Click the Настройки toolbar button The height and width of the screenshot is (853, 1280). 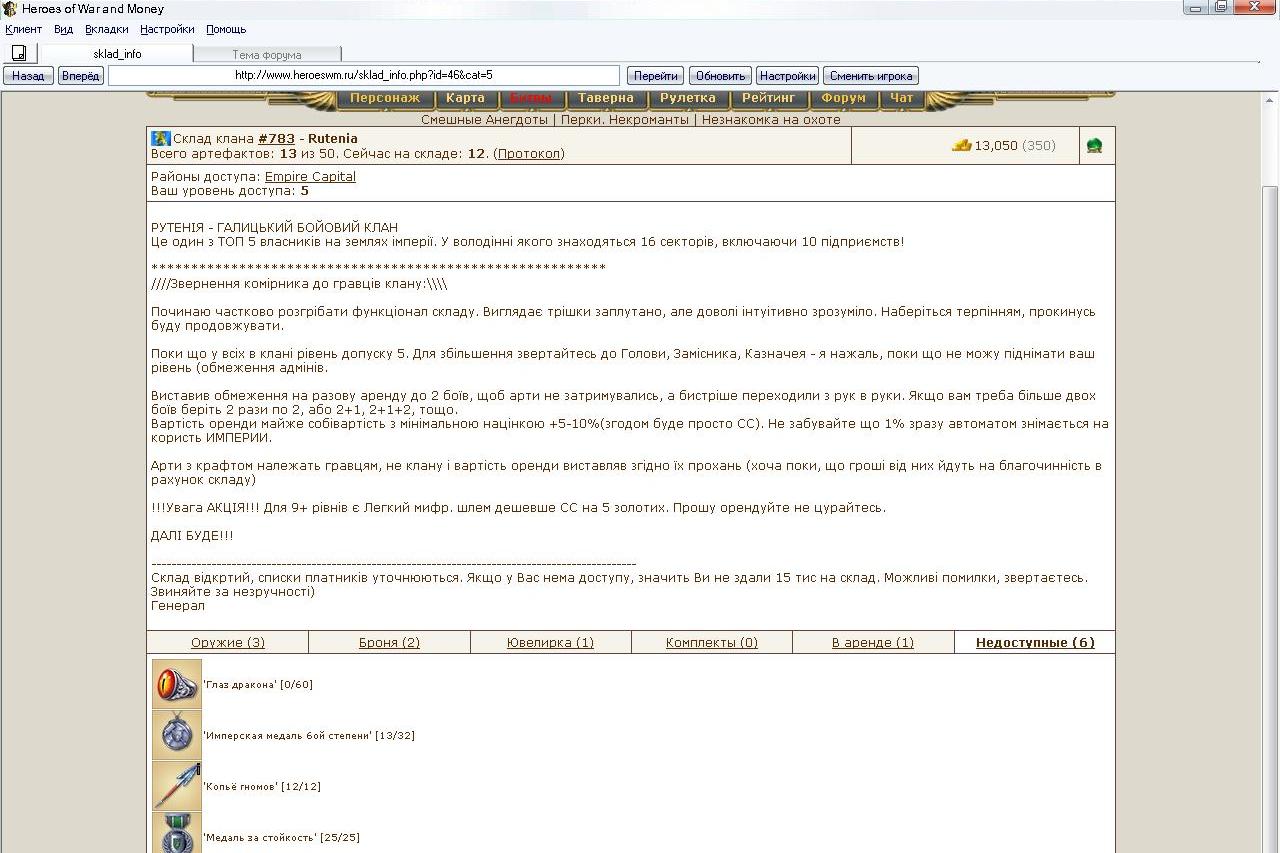point(787,76)
